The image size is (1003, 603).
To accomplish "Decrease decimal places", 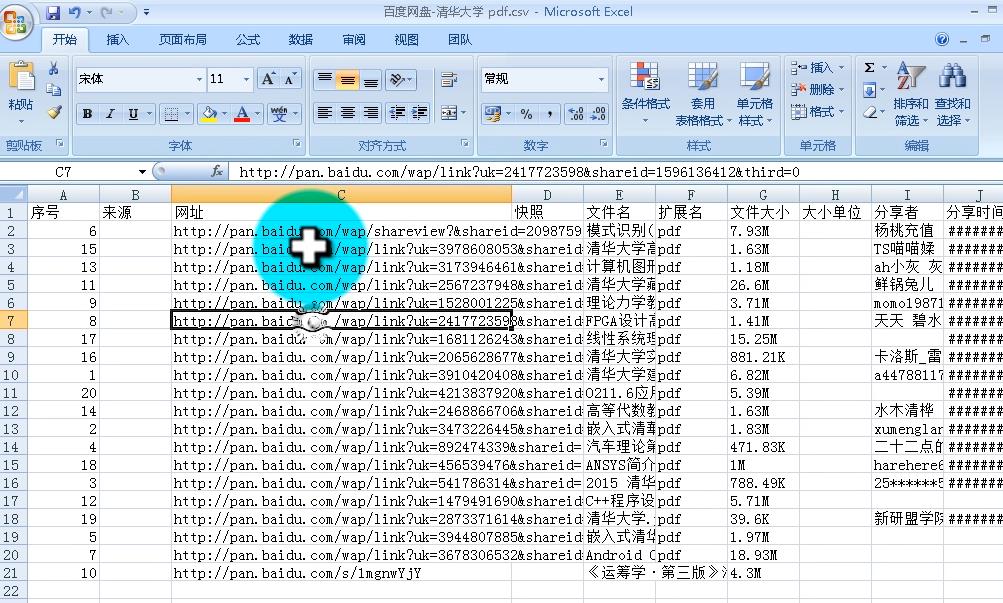I will pos(598,114).
